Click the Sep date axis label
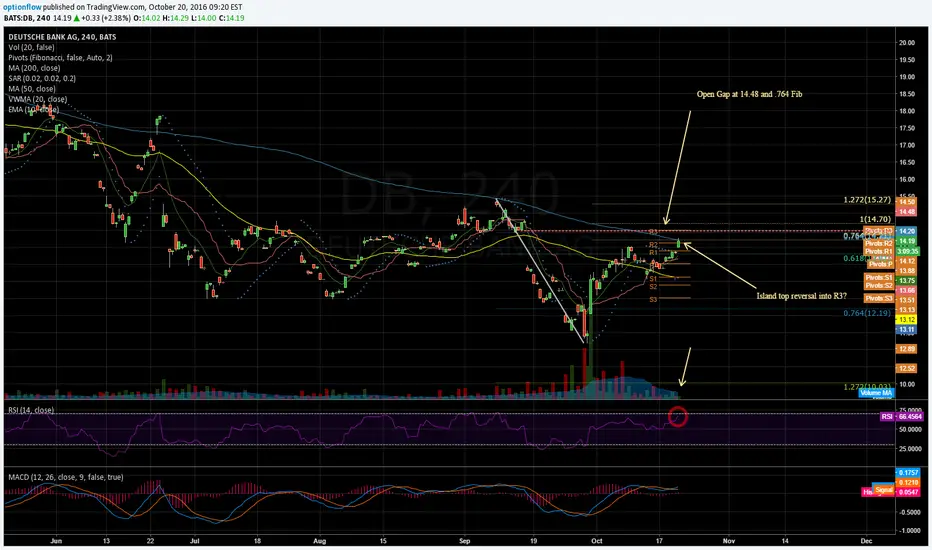 pyautogui.click(x=465, y=541)
